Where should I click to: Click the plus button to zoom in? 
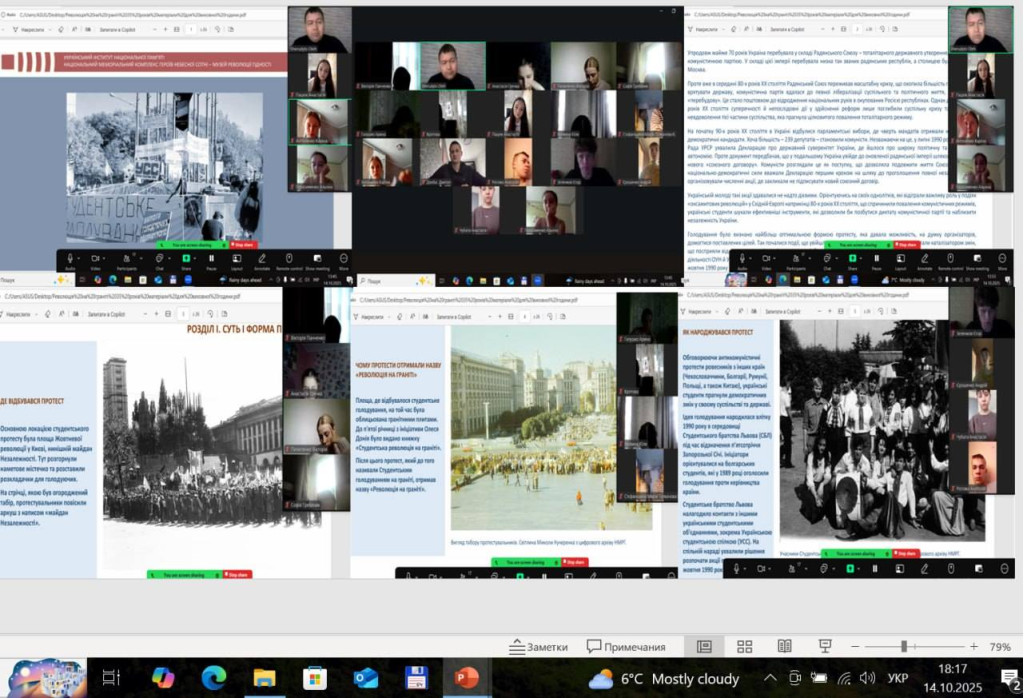tap(972, 647)
